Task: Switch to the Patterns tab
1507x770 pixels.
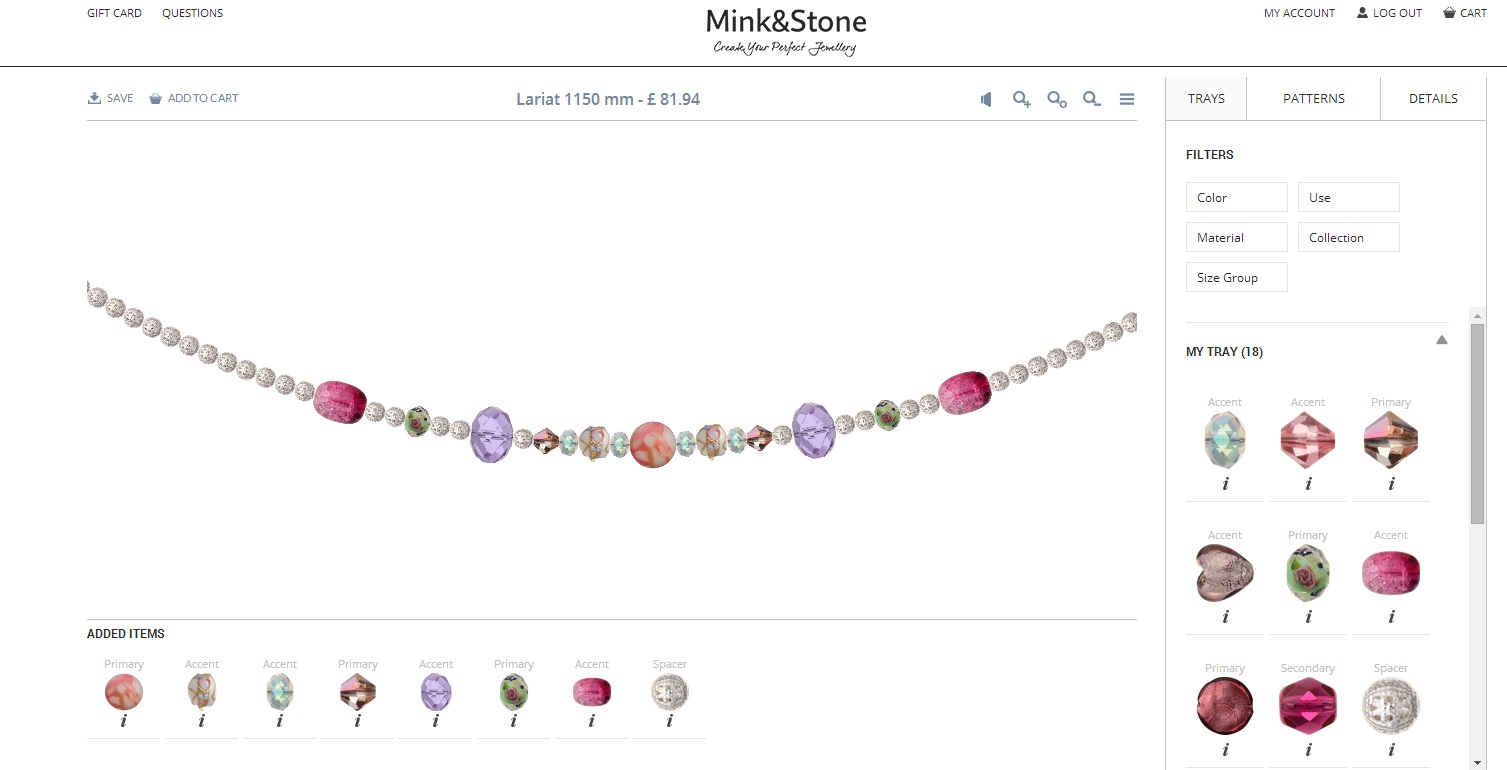Action: pos(1314,98)
